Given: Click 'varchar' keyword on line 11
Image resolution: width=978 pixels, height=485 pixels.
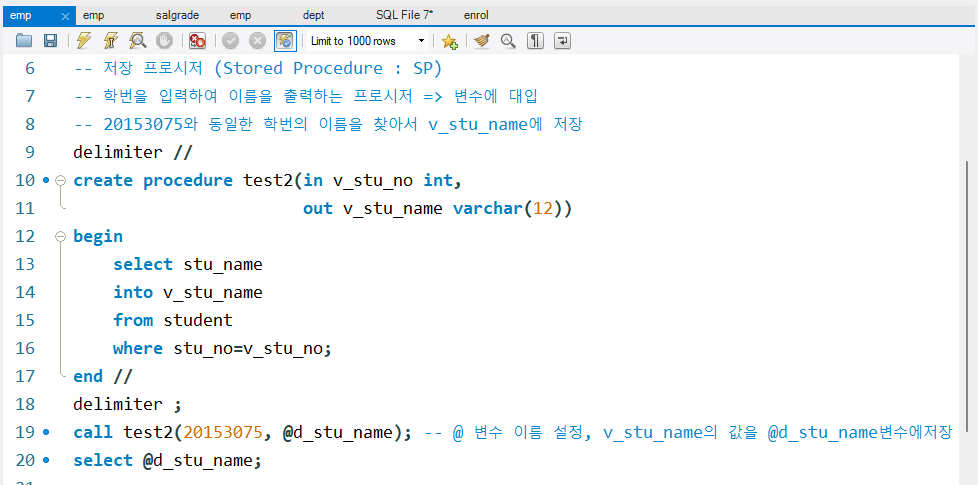Looking at the screenshot, I should [488, 209].
